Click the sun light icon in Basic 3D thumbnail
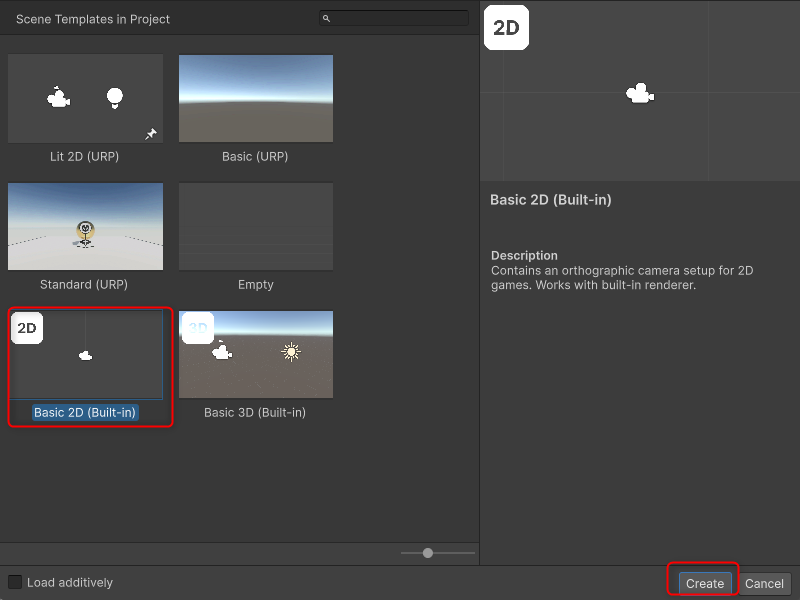 click(x=291, y=352)
